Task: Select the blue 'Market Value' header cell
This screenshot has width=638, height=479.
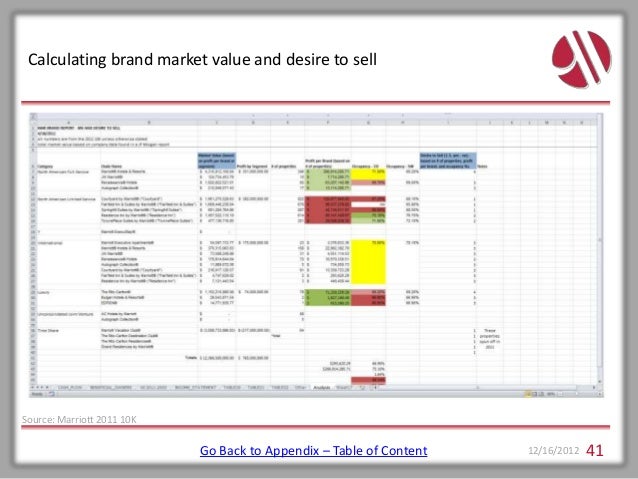Action: tap(216, 161)
